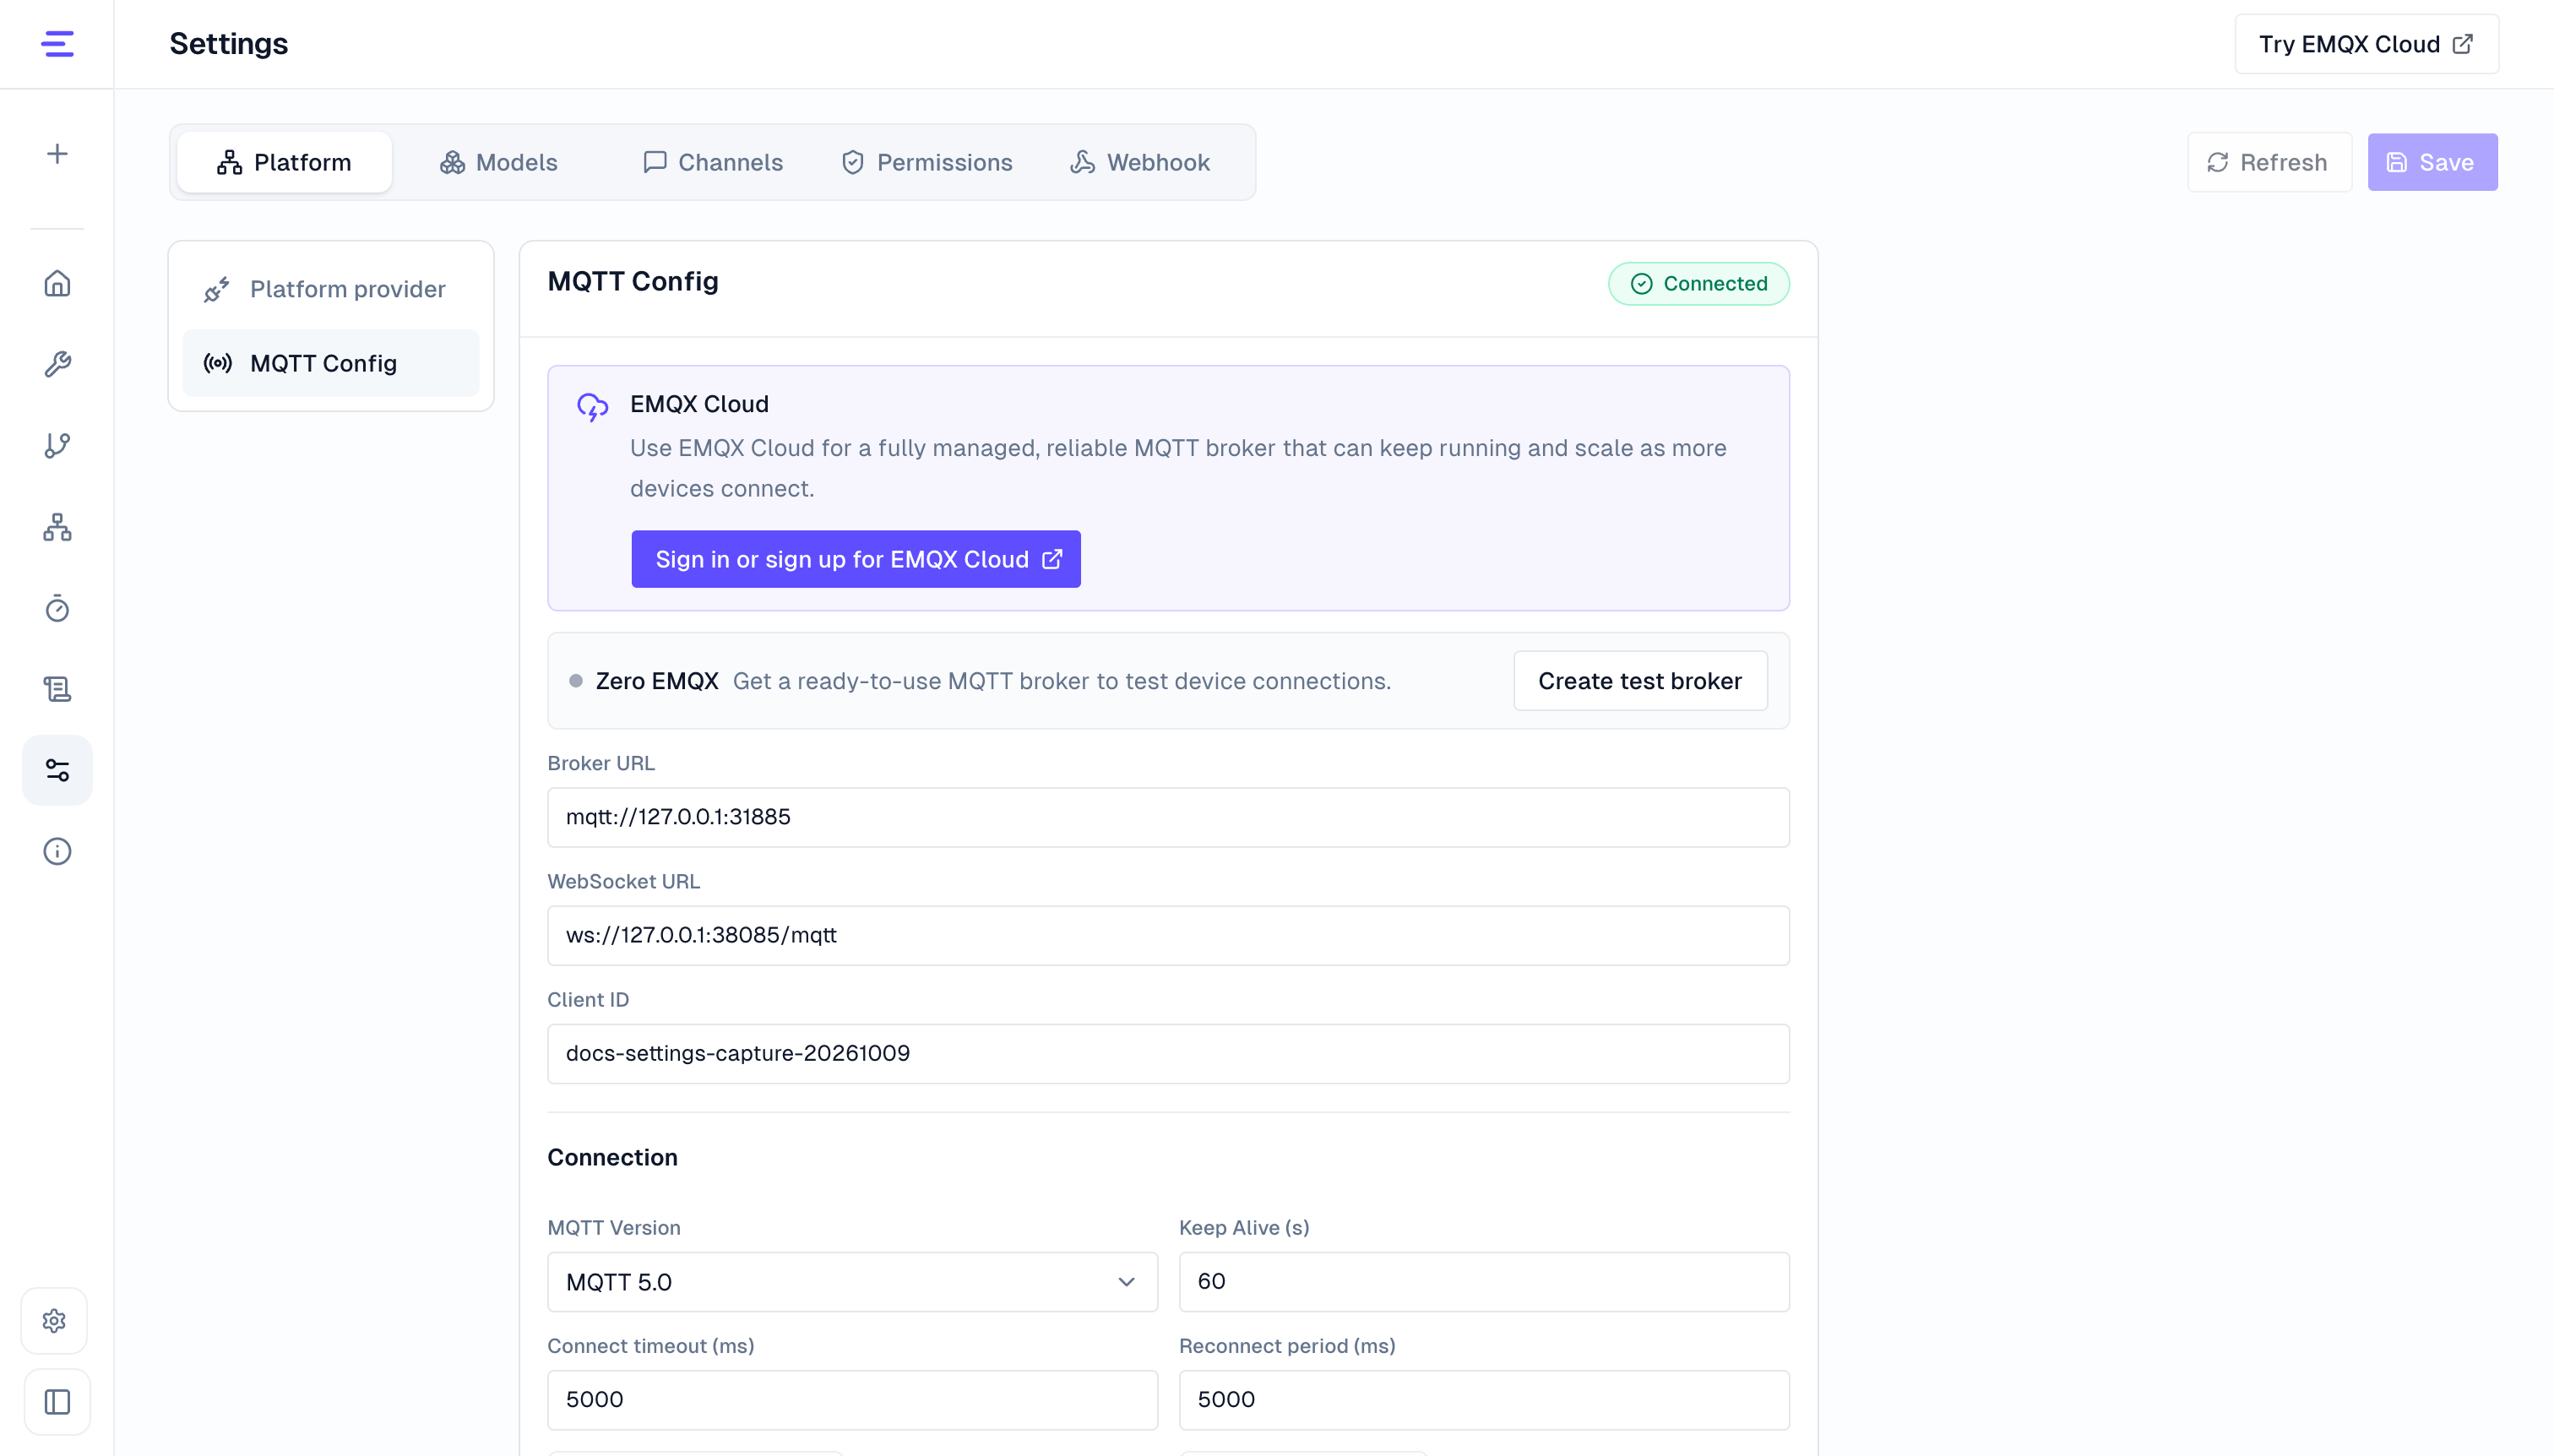Switch to the Platform tab

(284, 162)
